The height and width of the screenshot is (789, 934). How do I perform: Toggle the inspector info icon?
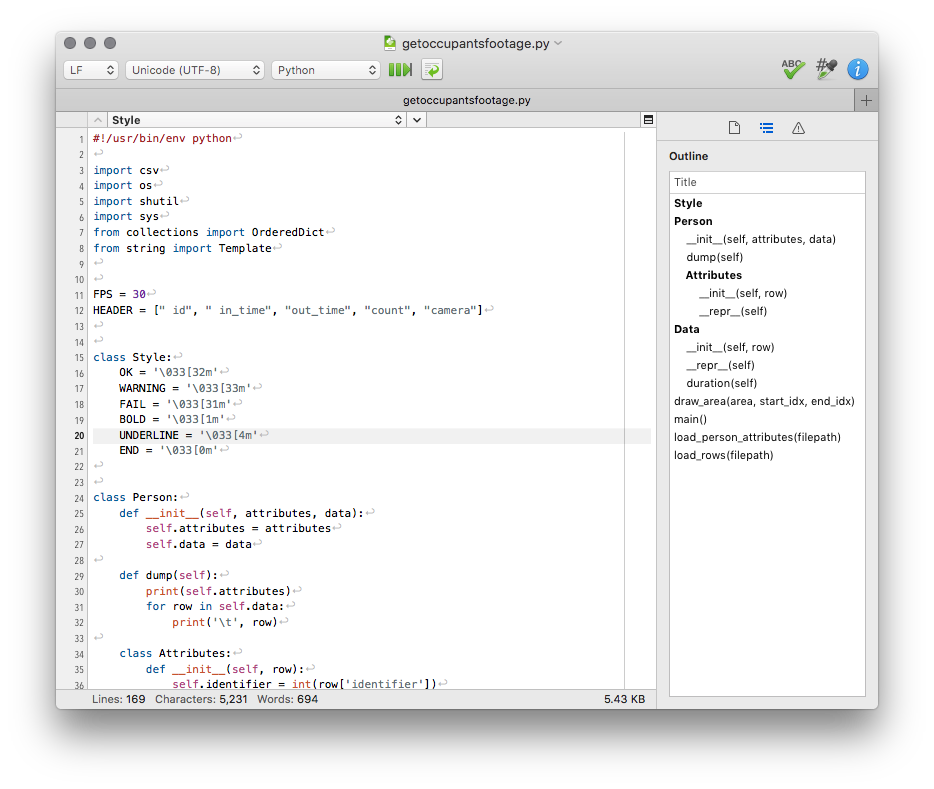pos(858,69)
